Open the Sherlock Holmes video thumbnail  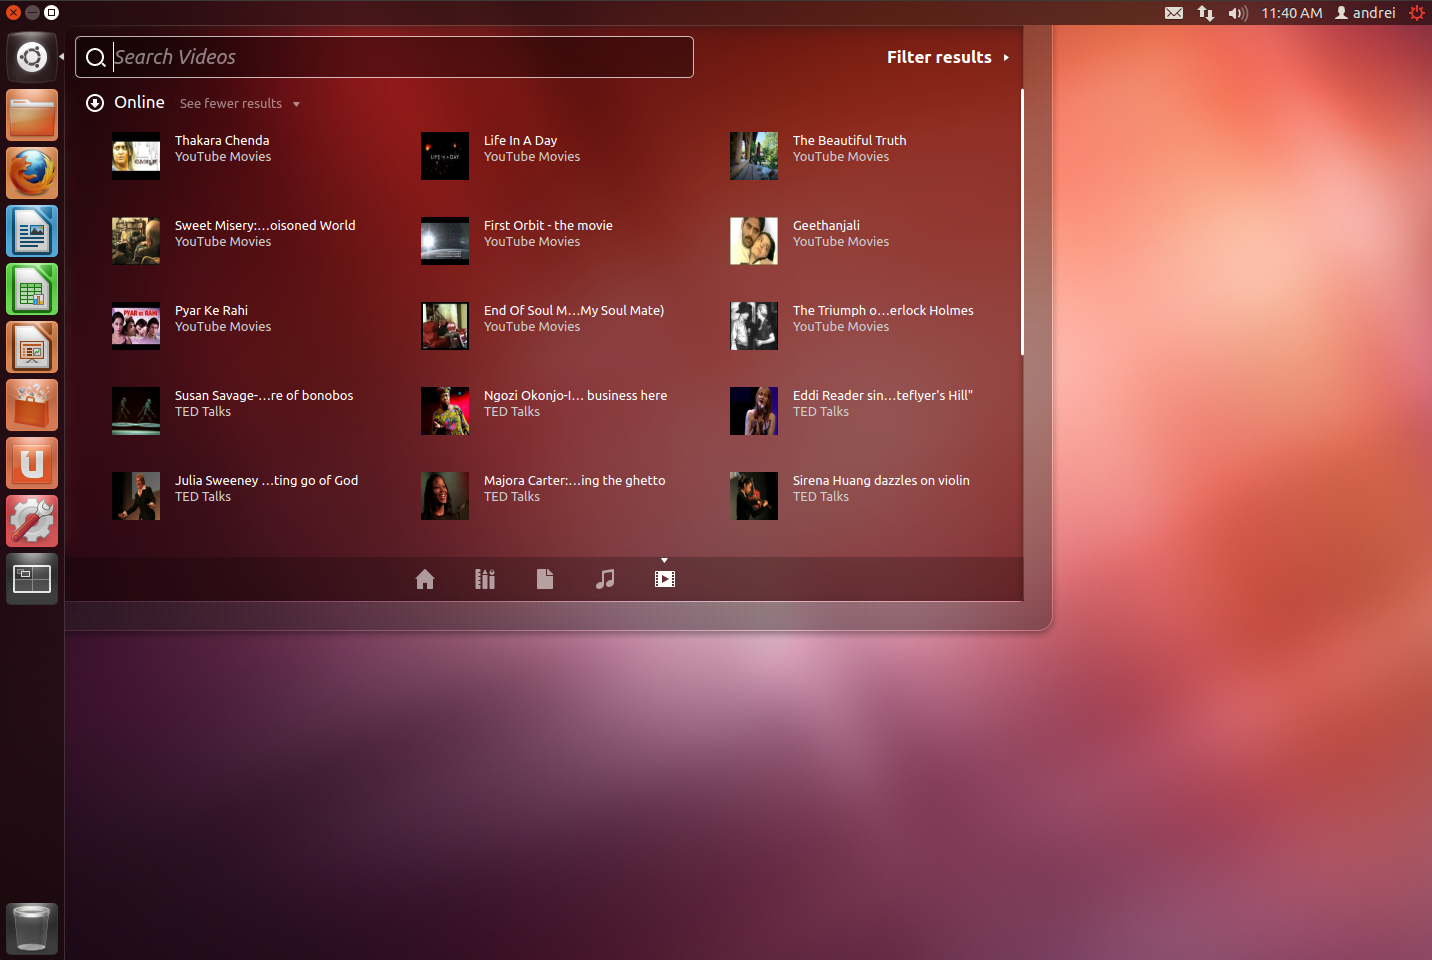pos(754,326)
